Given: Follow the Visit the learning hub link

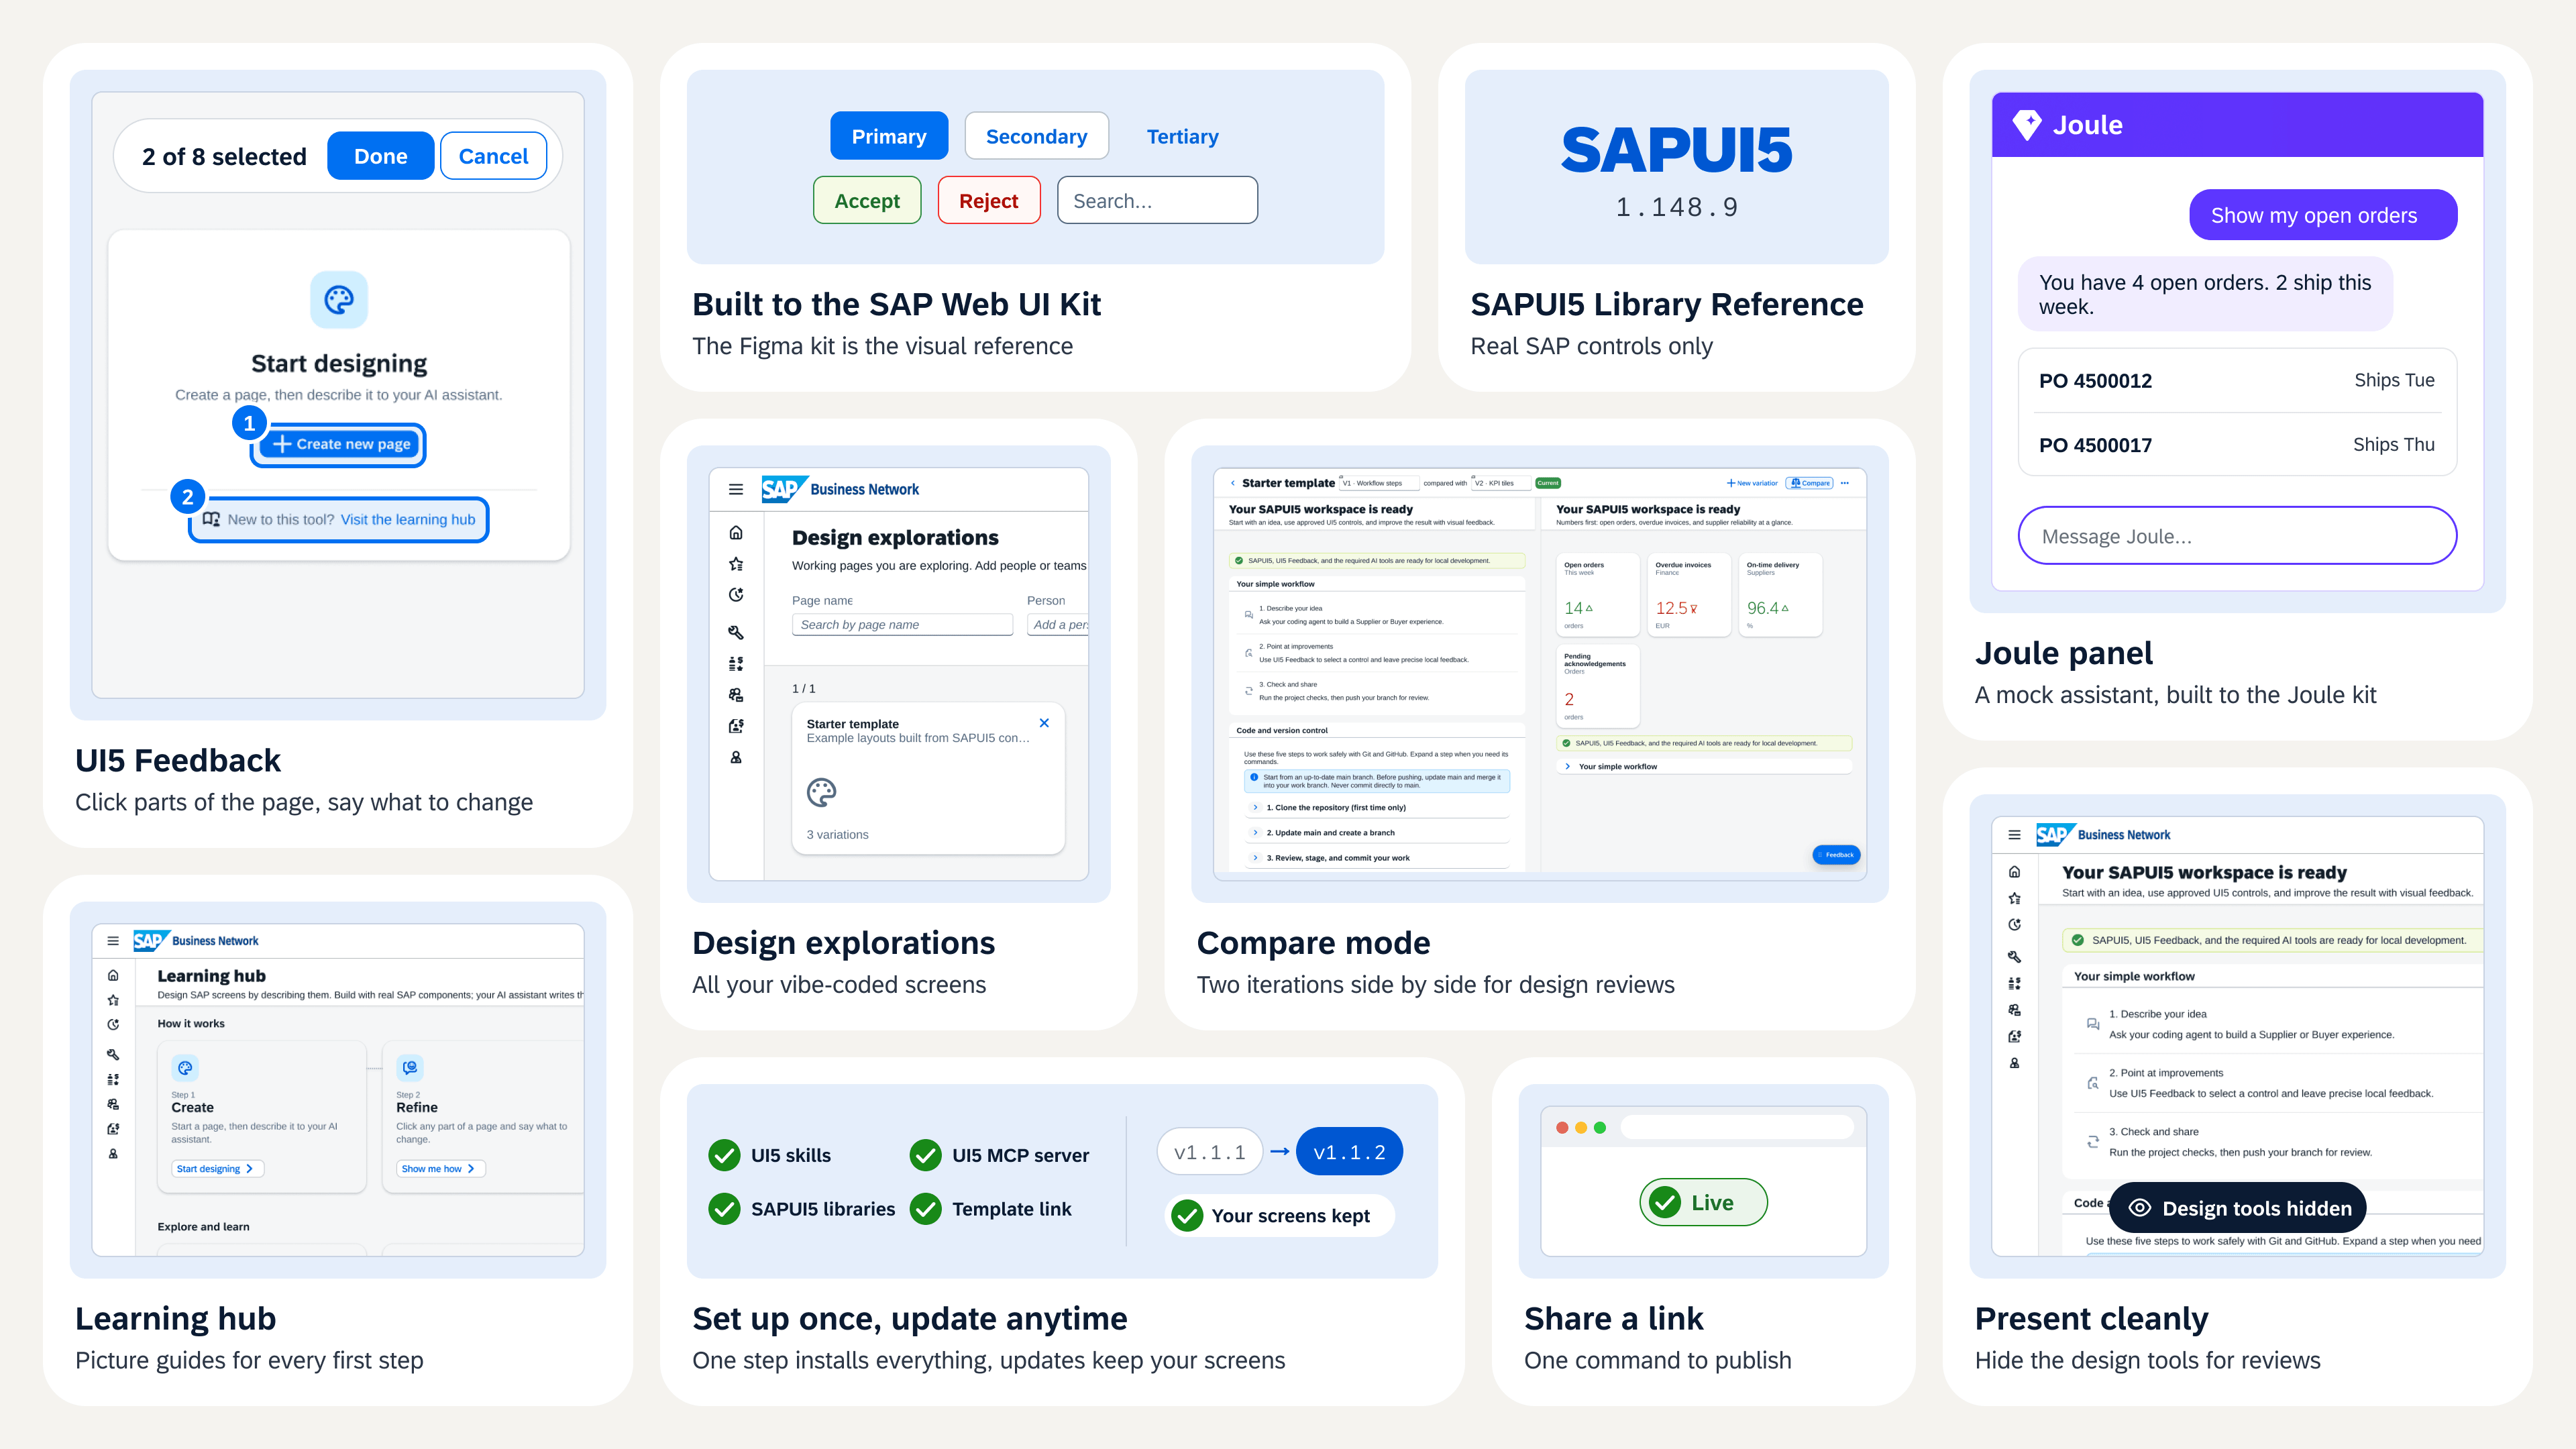Looking at the screenshot, I should (408, 519).
